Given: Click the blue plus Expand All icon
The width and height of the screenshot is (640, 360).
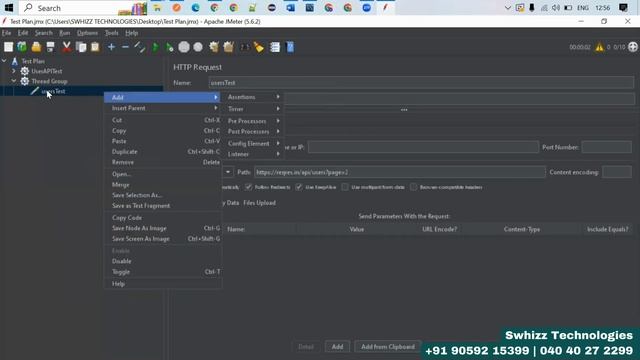Looking at the screenshot, I should click(111, 47).
